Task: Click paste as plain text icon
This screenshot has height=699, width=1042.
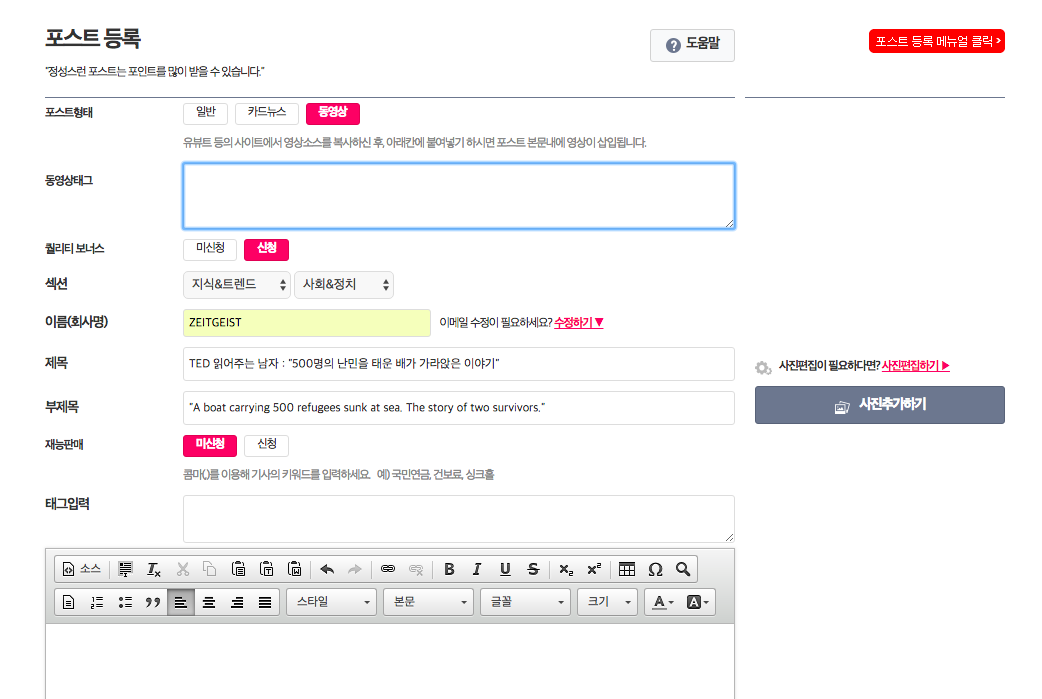Action: [266, 569]
